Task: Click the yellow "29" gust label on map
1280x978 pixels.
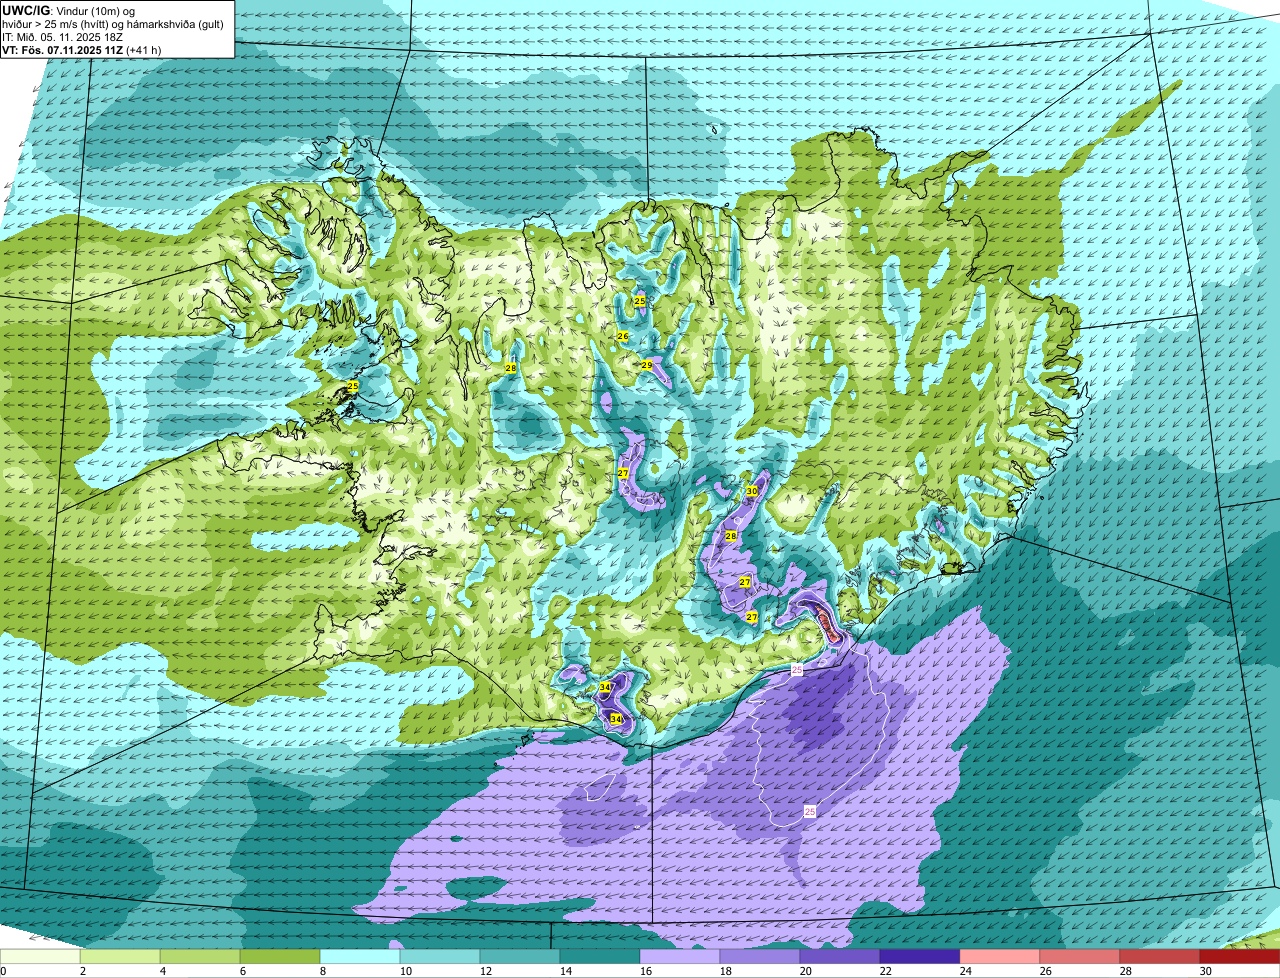Action: tap(647, 365)
